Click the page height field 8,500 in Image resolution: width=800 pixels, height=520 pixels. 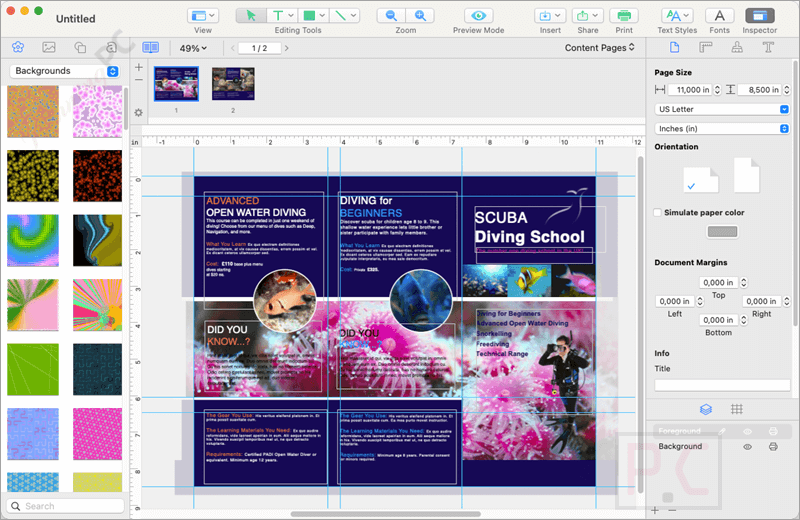pos(760,90)
